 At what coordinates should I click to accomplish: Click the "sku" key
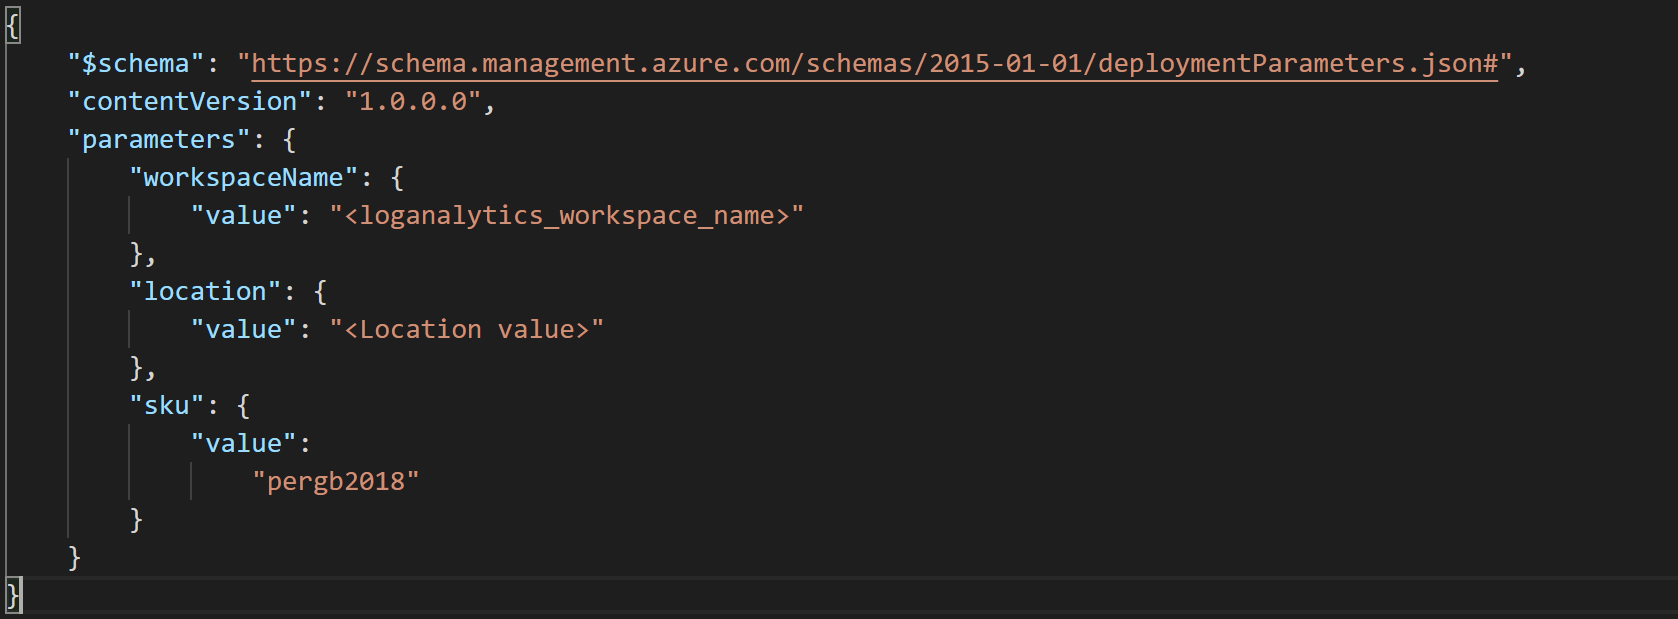click(167, 406)
